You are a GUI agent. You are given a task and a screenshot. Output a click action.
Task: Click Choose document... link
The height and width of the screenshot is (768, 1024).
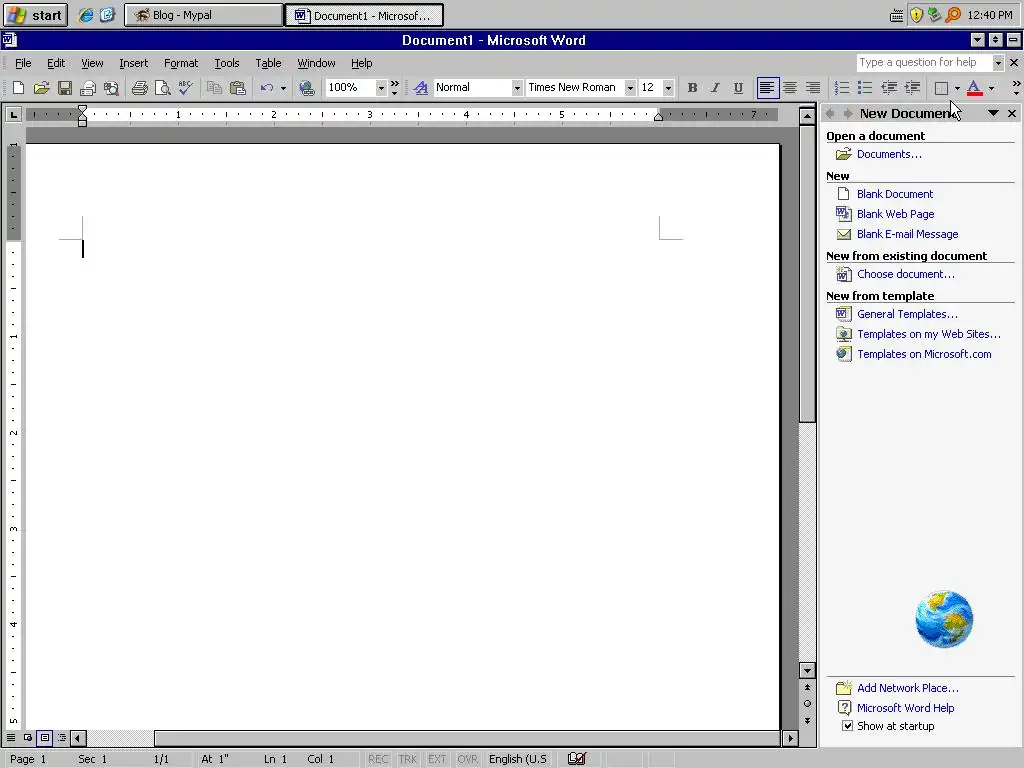pyautogui.click(x=905, y=274)
